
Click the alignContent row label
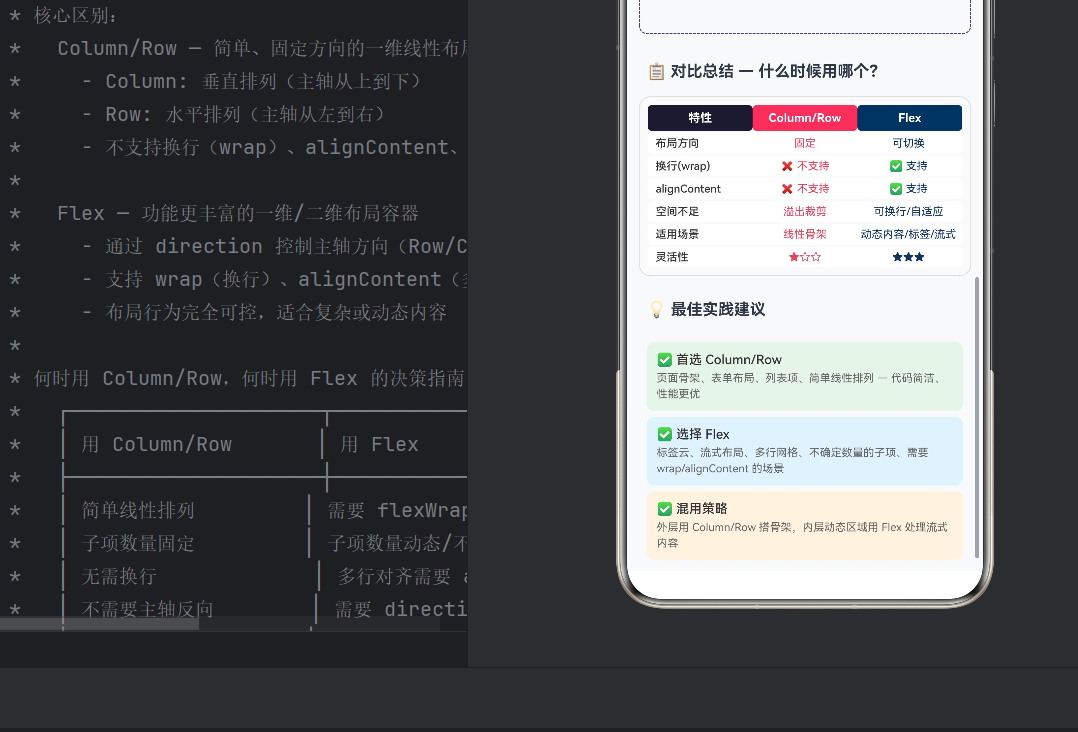point(688,188)
